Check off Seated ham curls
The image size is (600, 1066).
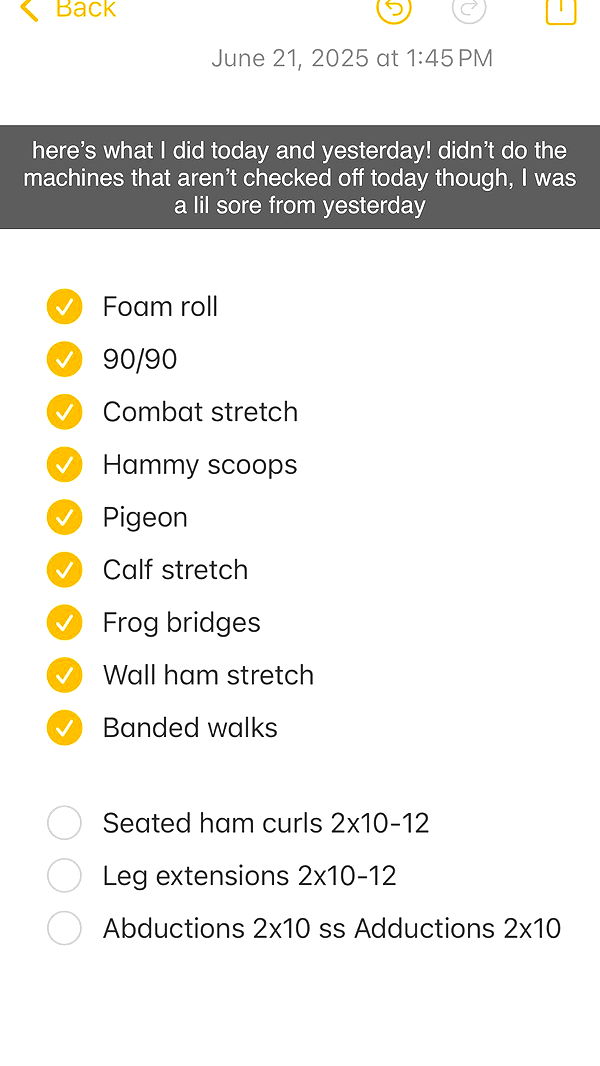(64, 823)
